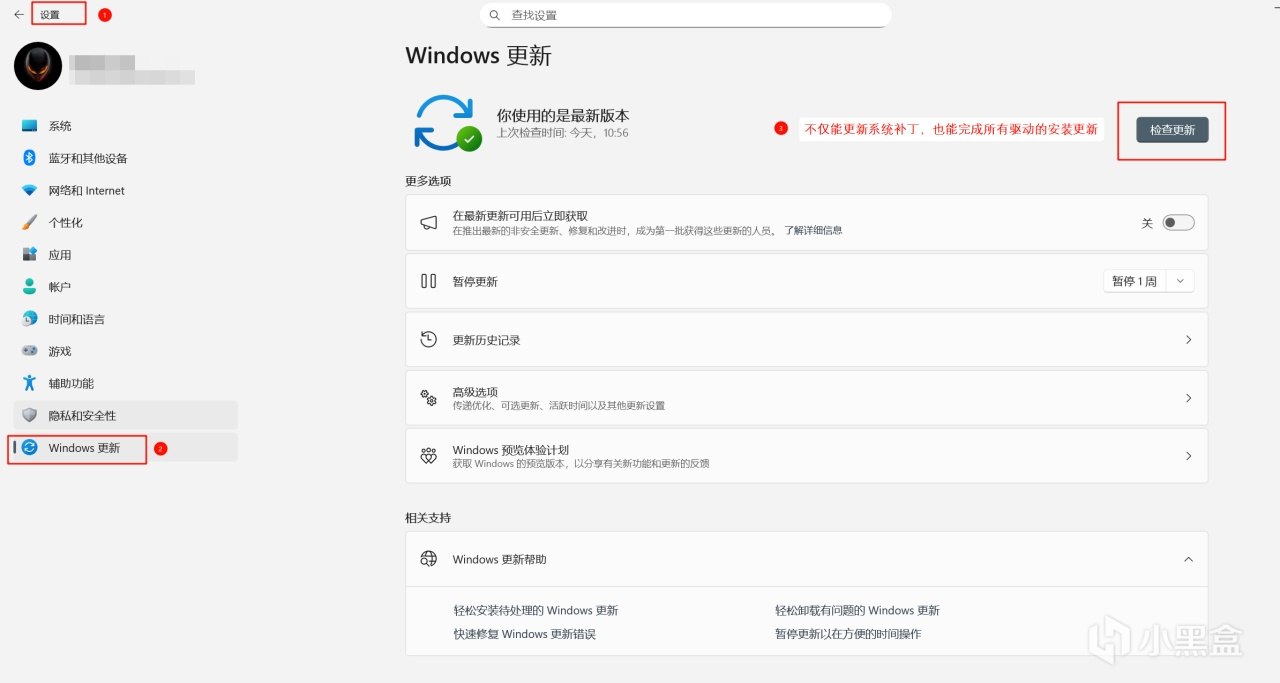The width and height of the screenshot is (1280, 683).
Task: Click the Windows 更新 page heading
Action: (478, 55)
